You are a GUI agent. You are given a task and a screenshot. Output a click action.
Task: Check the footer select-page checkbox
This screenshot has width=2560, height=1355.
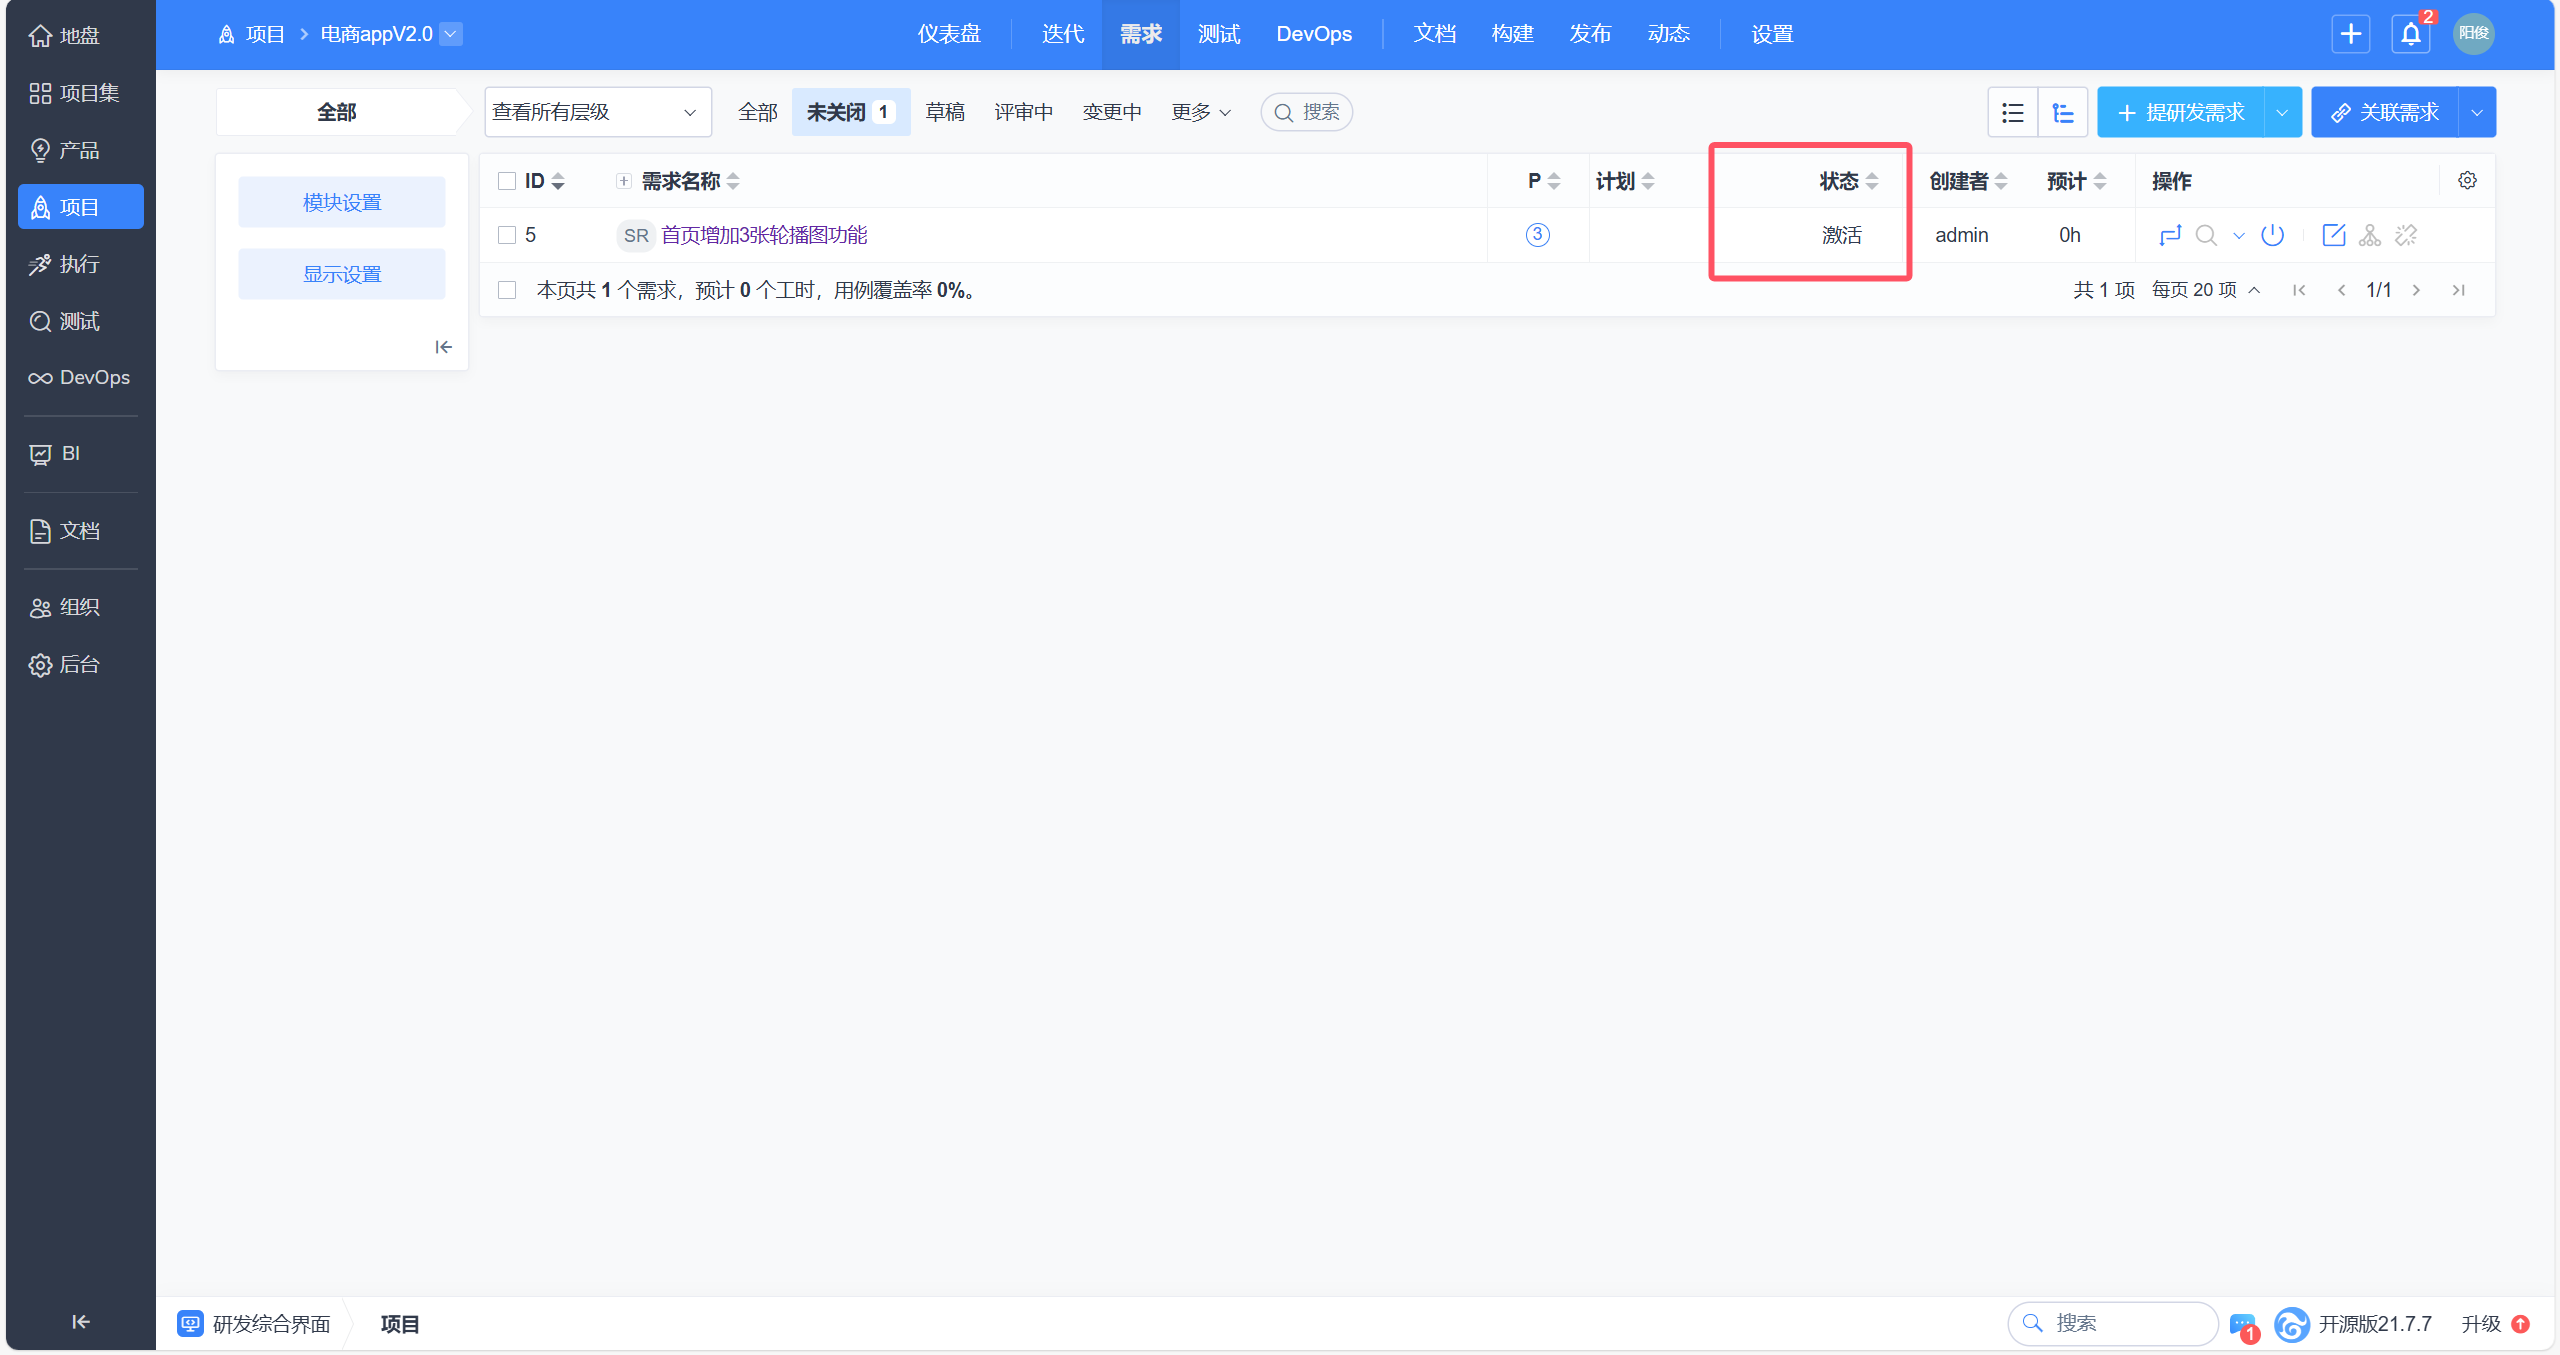click(x=507, y=290)
